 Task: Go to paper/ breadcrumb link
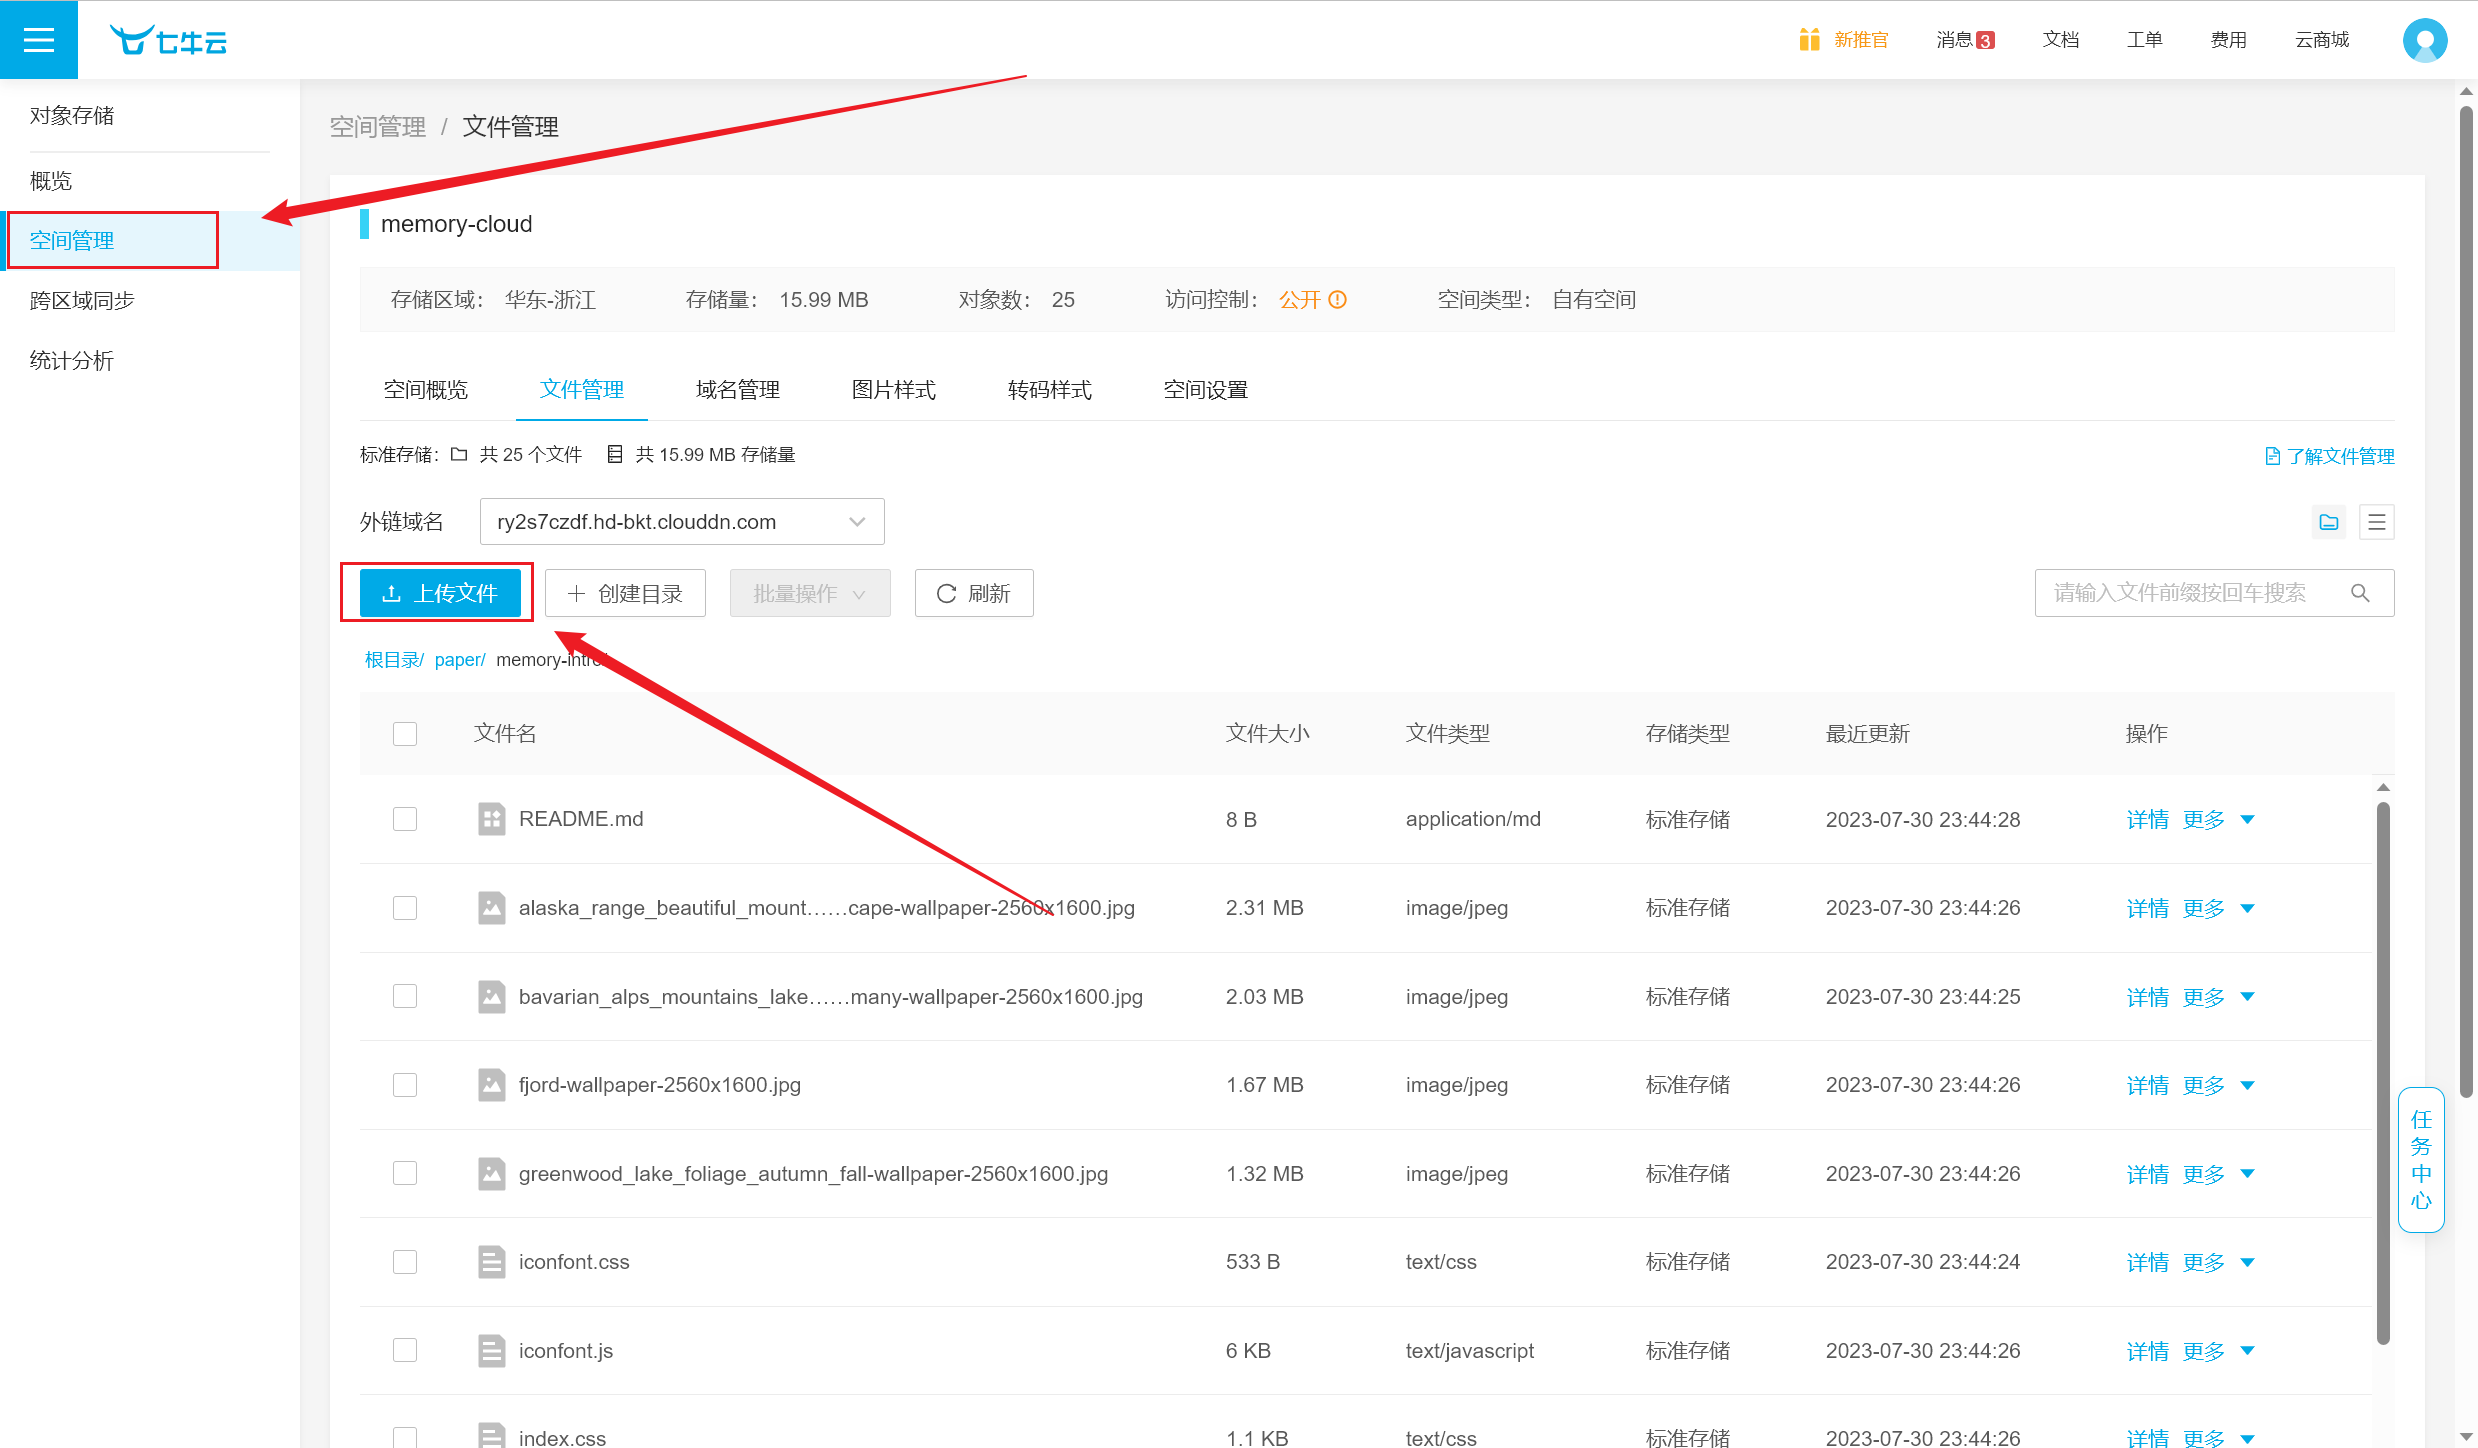pos(460,660)
